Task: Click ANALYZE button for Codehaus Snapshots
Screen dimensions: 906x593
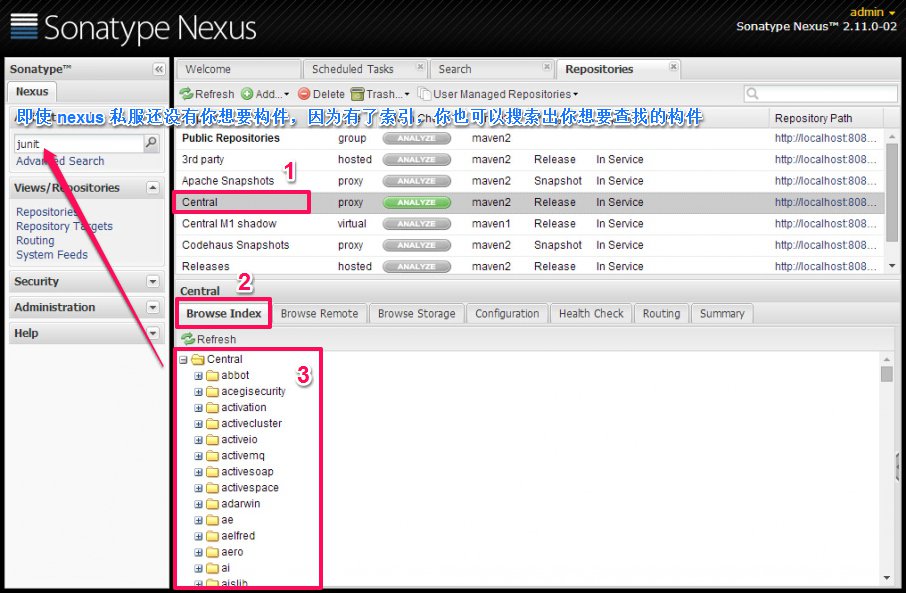Action: pyautogui.click(x=417, y=245)
